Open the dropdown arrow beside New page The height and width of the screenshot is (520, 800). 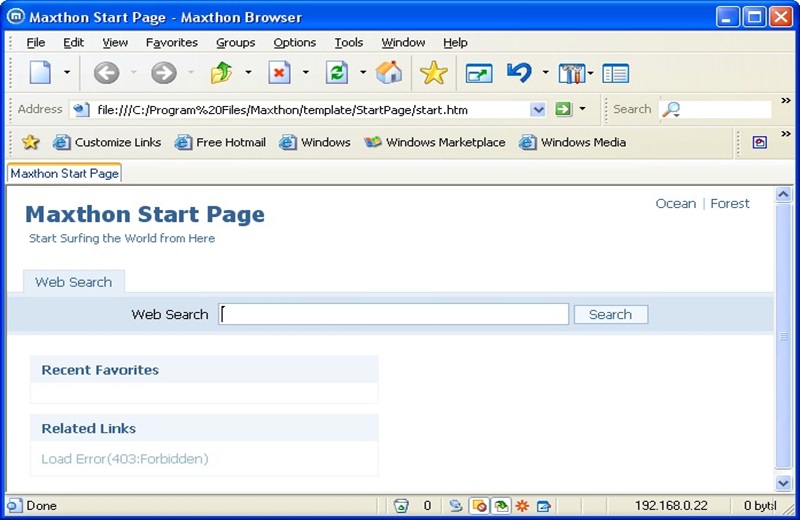coord(67,72)
